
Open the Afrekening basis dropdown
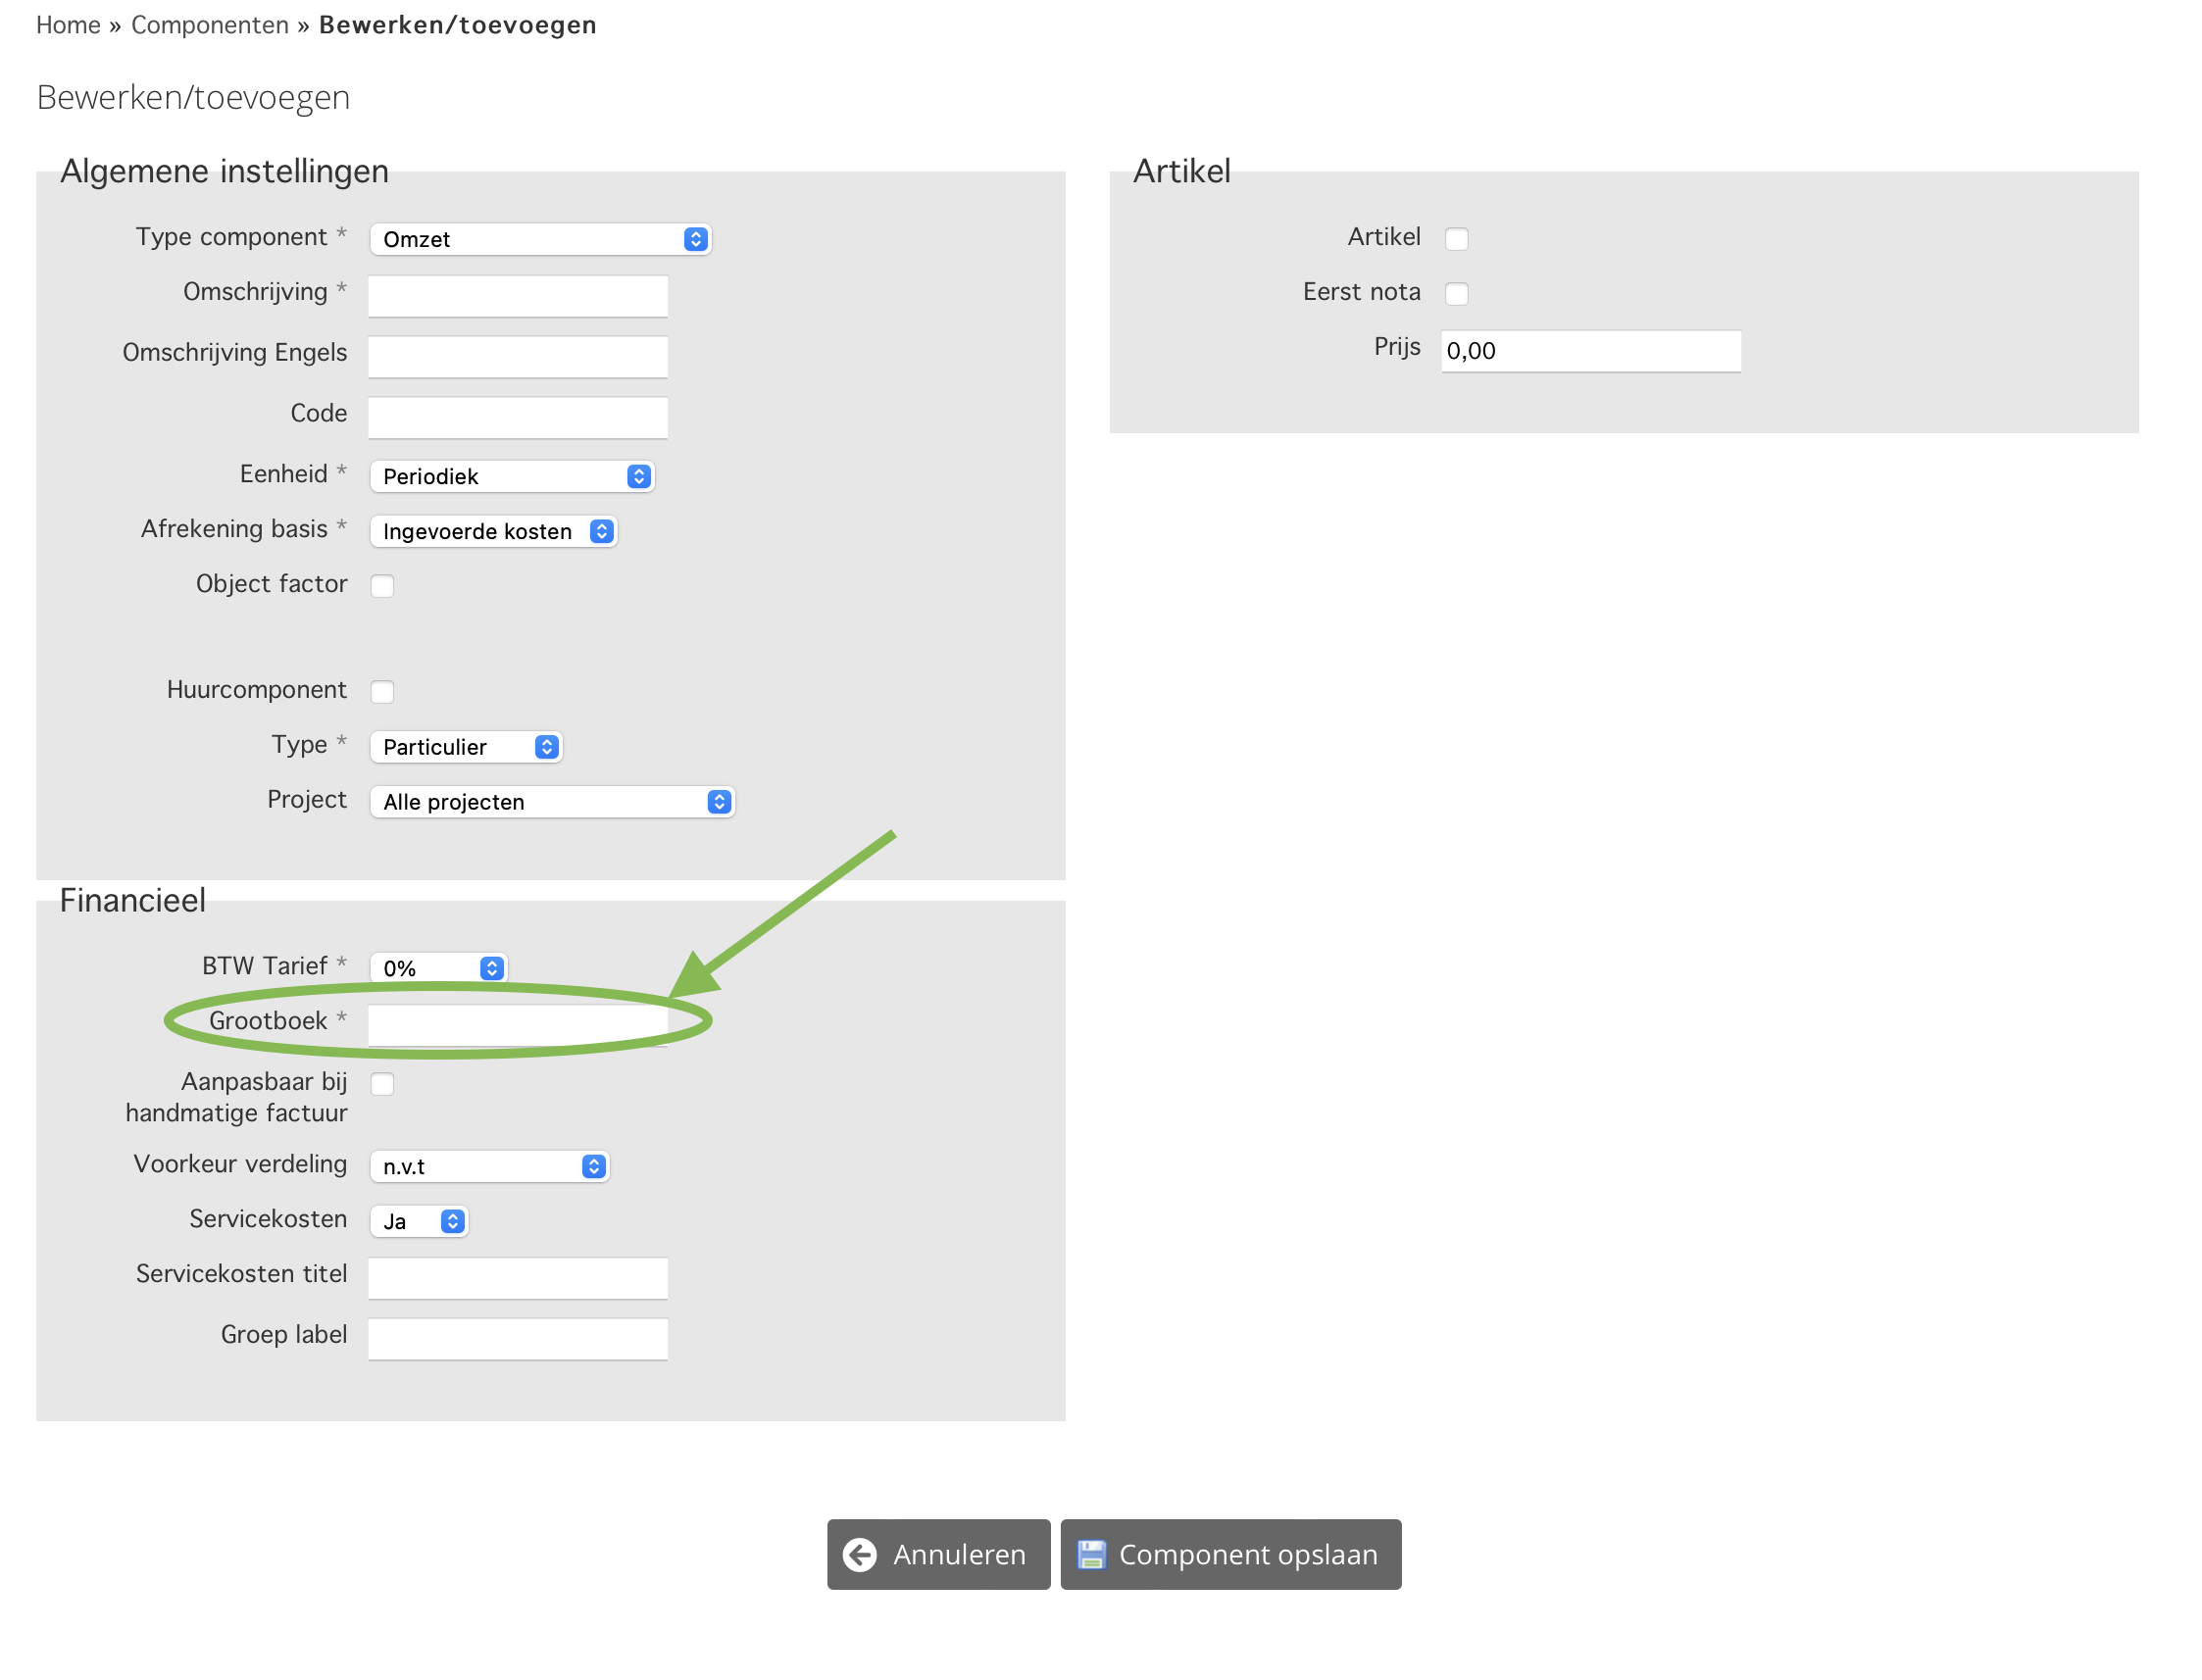[x=492, y=531]
